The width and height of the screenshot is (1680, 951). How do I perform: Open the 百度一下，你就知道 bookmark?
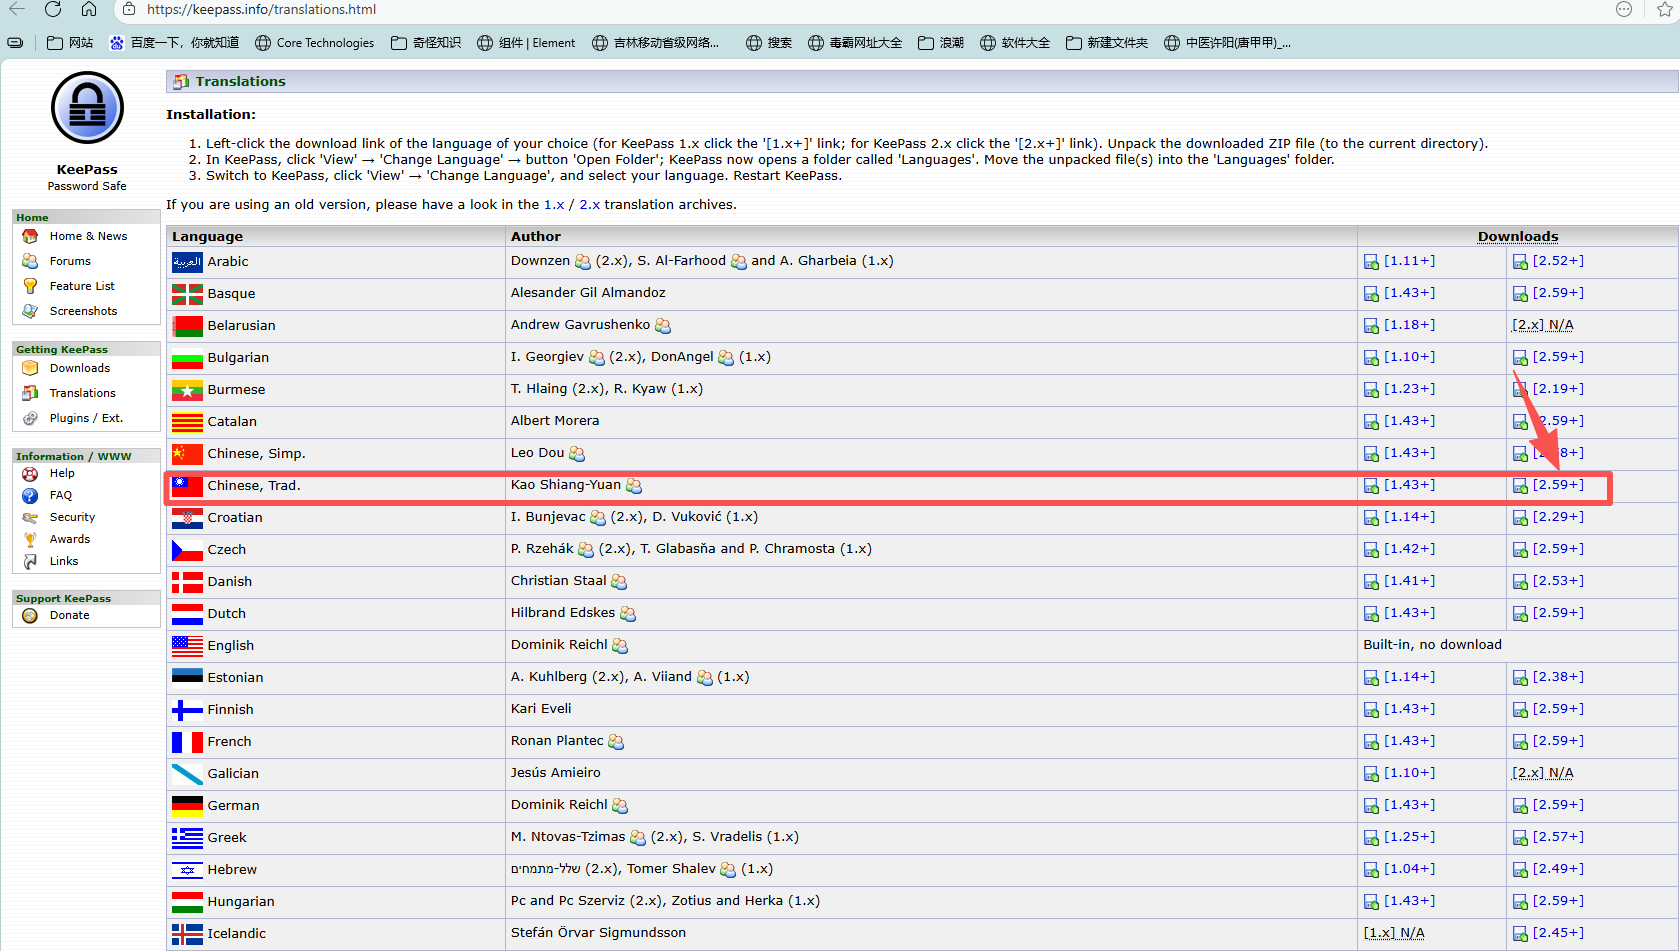click(174, 43)
